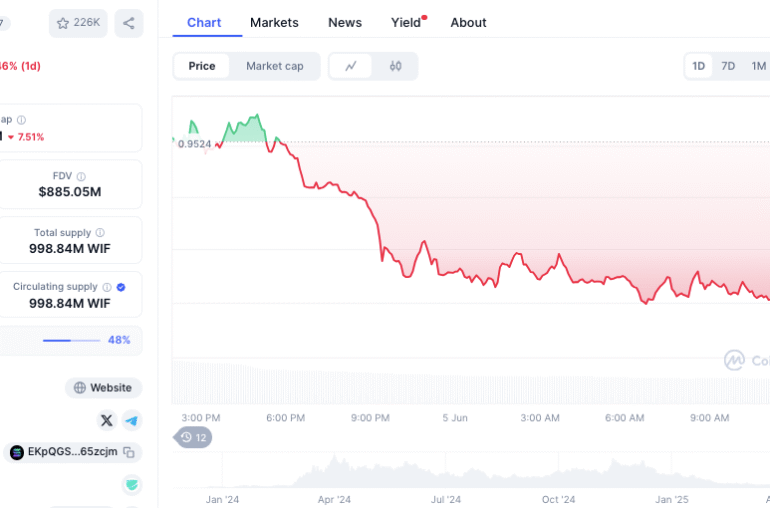The image size is (770, 508).
Task: Switch to the Chart tab
Action: [204, 23]
